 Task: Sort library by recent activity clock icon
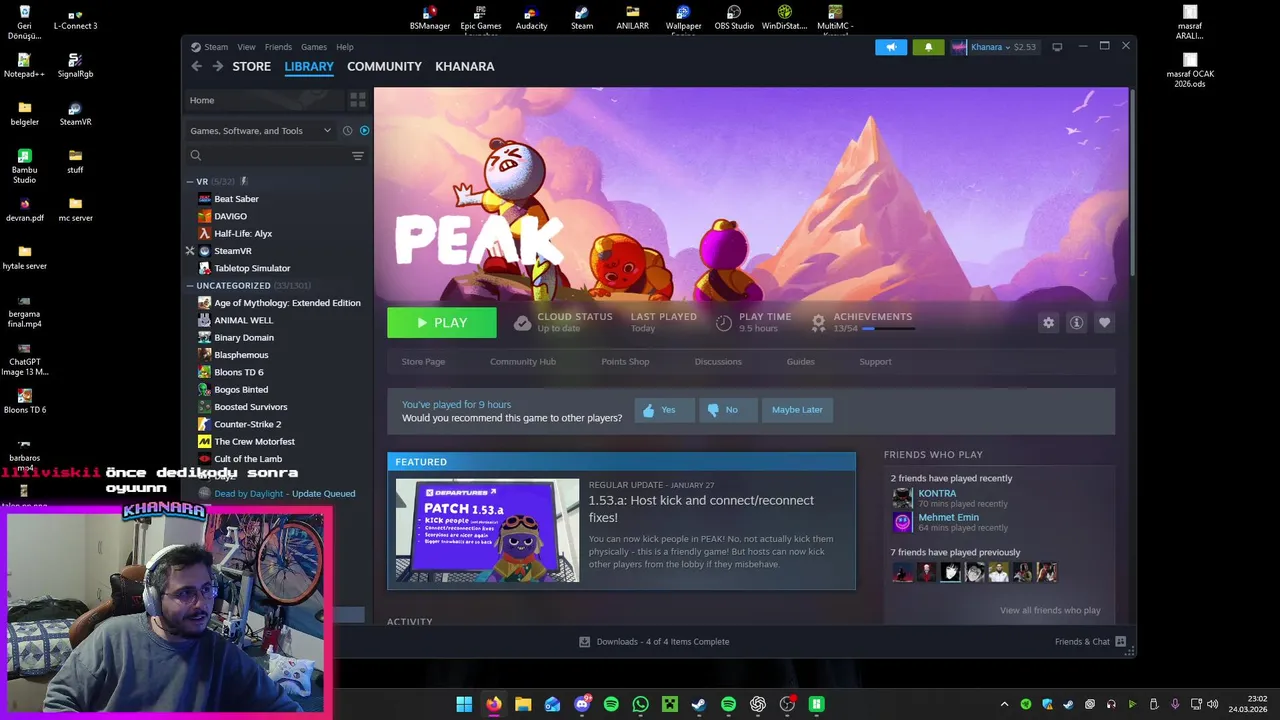point(347,131)
